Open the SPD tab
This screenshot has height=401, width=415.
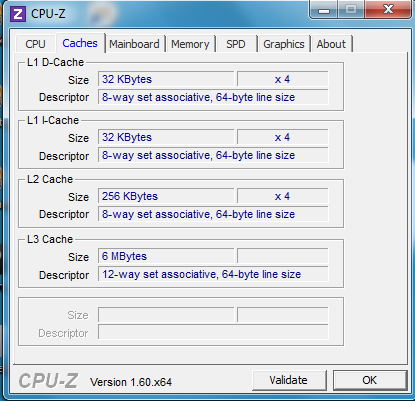click(x=236, y=44)
